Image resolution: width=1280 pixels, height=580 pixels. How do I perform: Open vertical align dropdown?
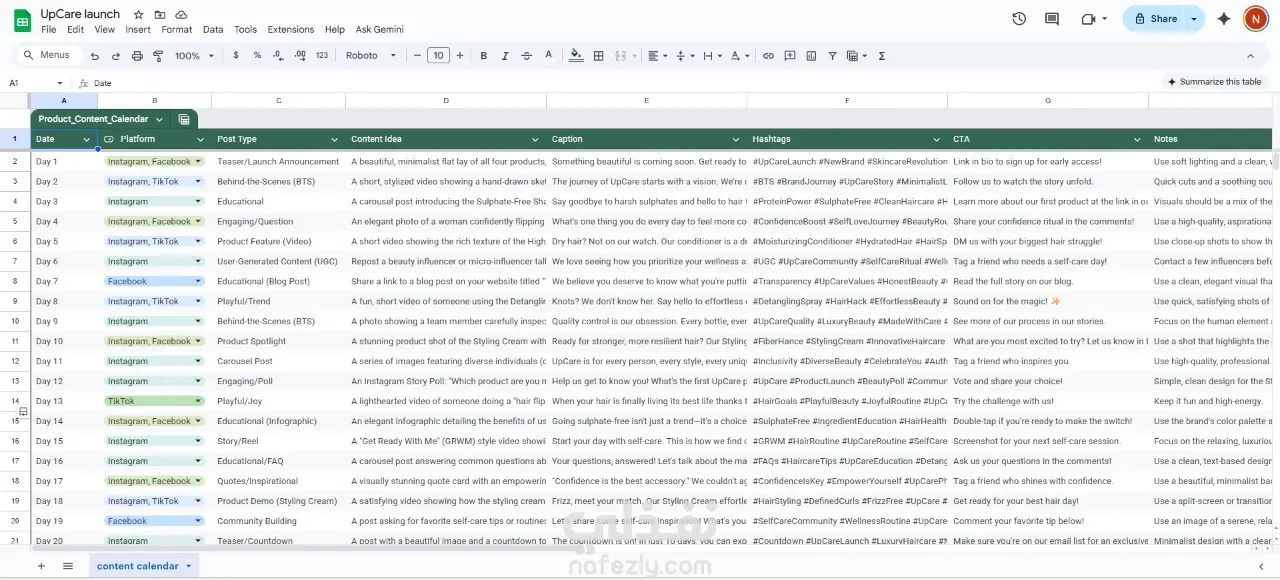pyautogui.click(x=683, y=56)
